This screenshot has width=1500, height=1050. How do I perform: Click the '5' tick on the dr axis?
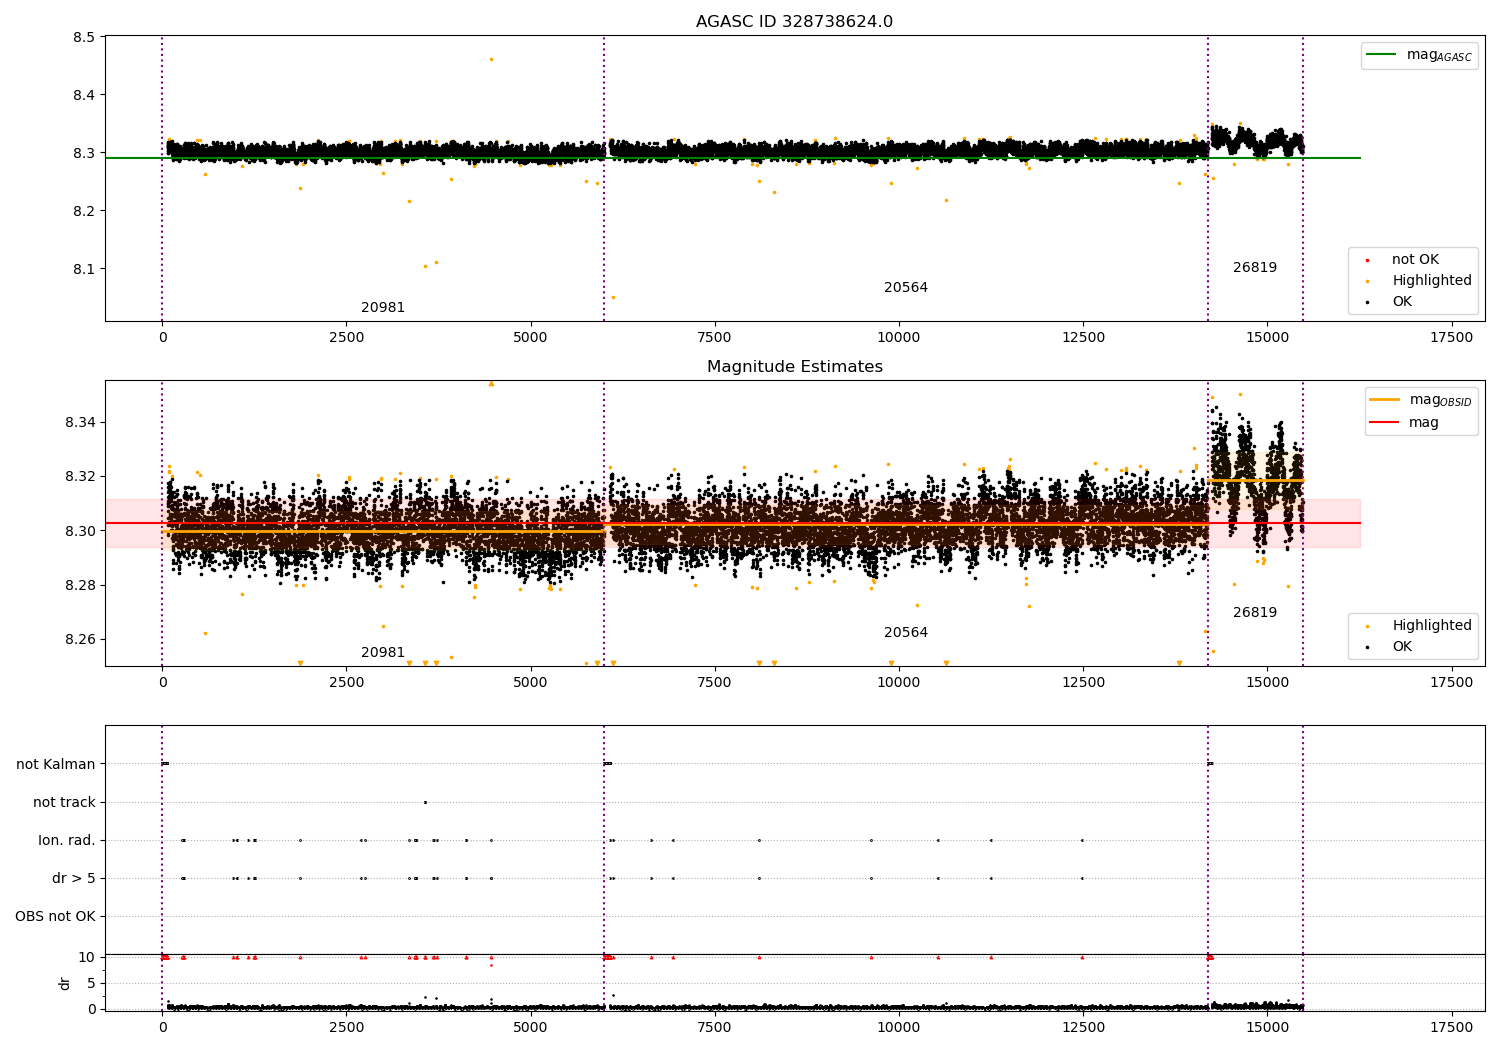[91, 983]
